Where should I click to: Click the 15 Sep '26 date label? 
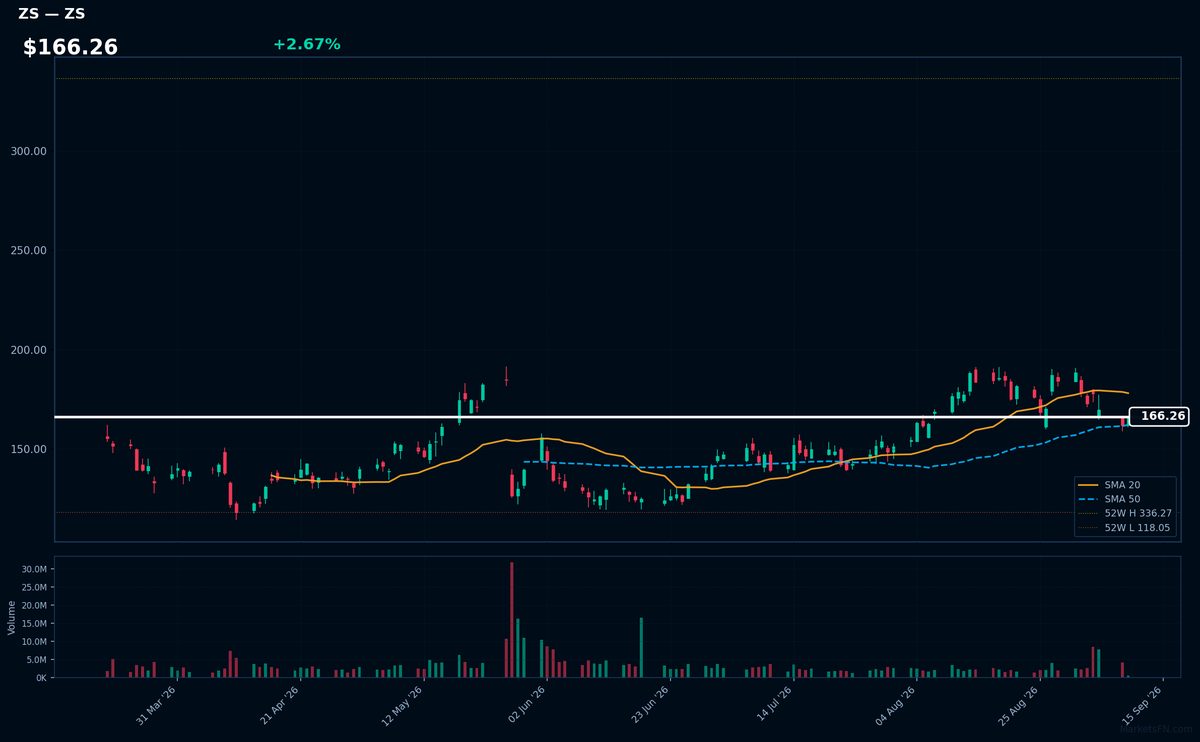tap(1143, 705)
